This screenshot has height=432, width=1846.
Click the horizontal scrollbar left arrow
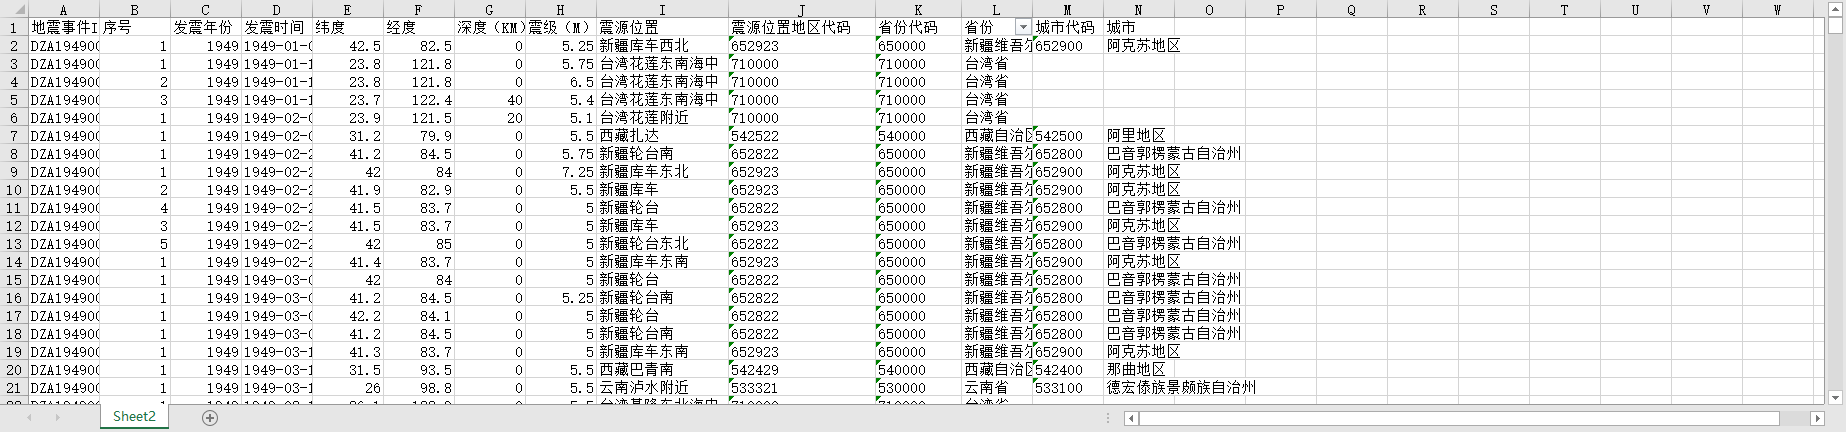point(1131,418)
